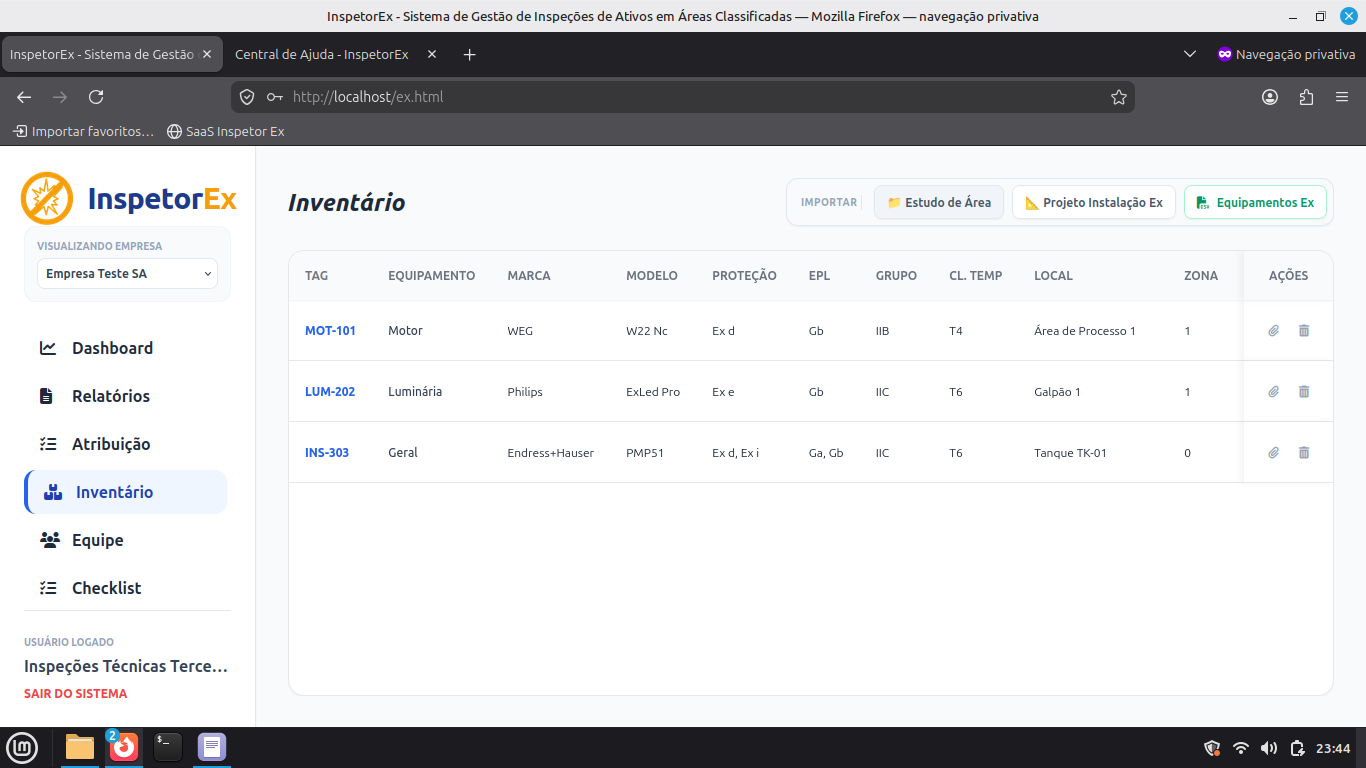Click the paperclip icon for INS-303
This screenshot has width=1366, height=768.
coord(1273,453)
